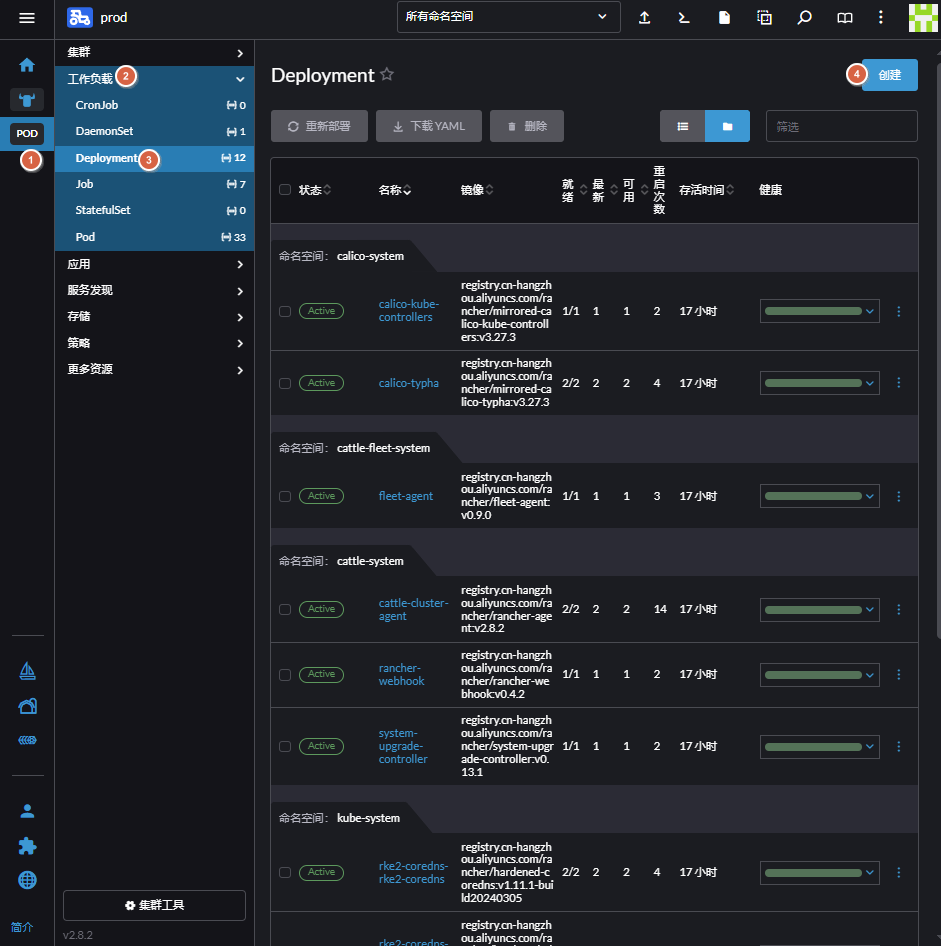Check the rke2-coredns-rke2-coredns row checkbox
941x946 pixels.
[285, 872]
